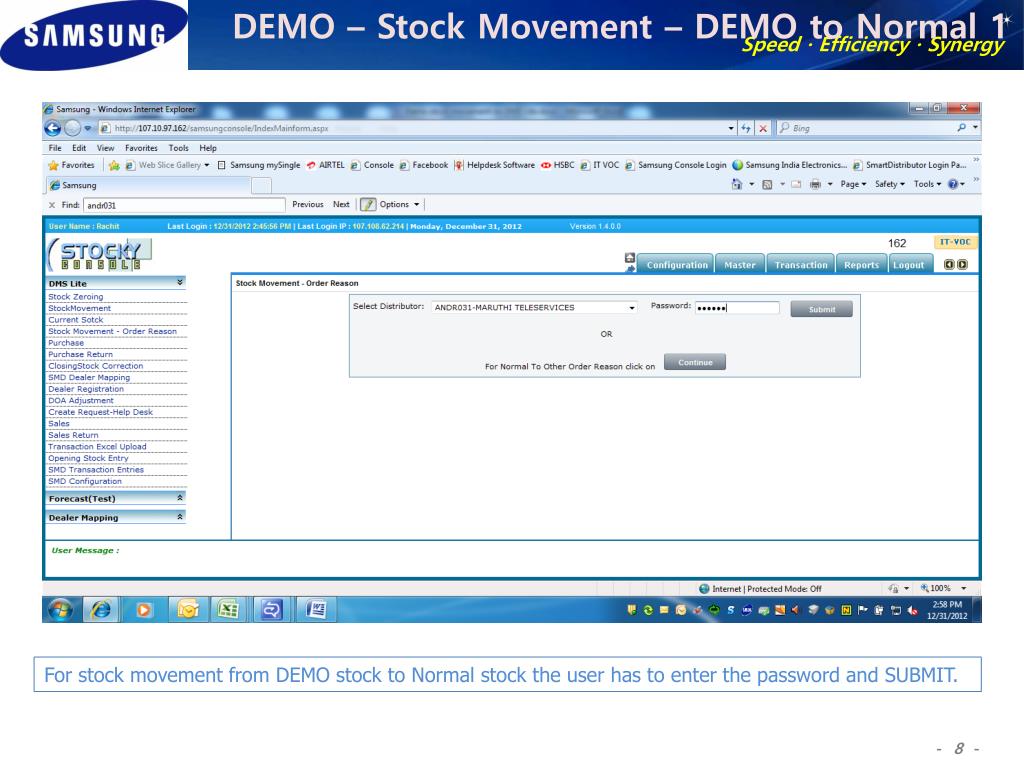Image resolution: width=1024 pixels, height=768 pixels.
Task: Open the File menu
Action: point(55,148)
